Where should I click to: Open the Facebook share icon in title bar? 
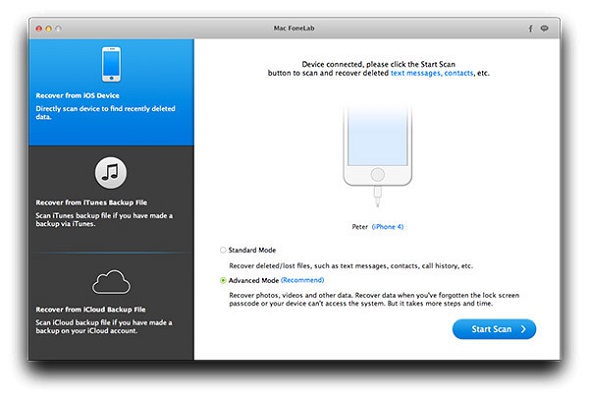coord(530,29)
